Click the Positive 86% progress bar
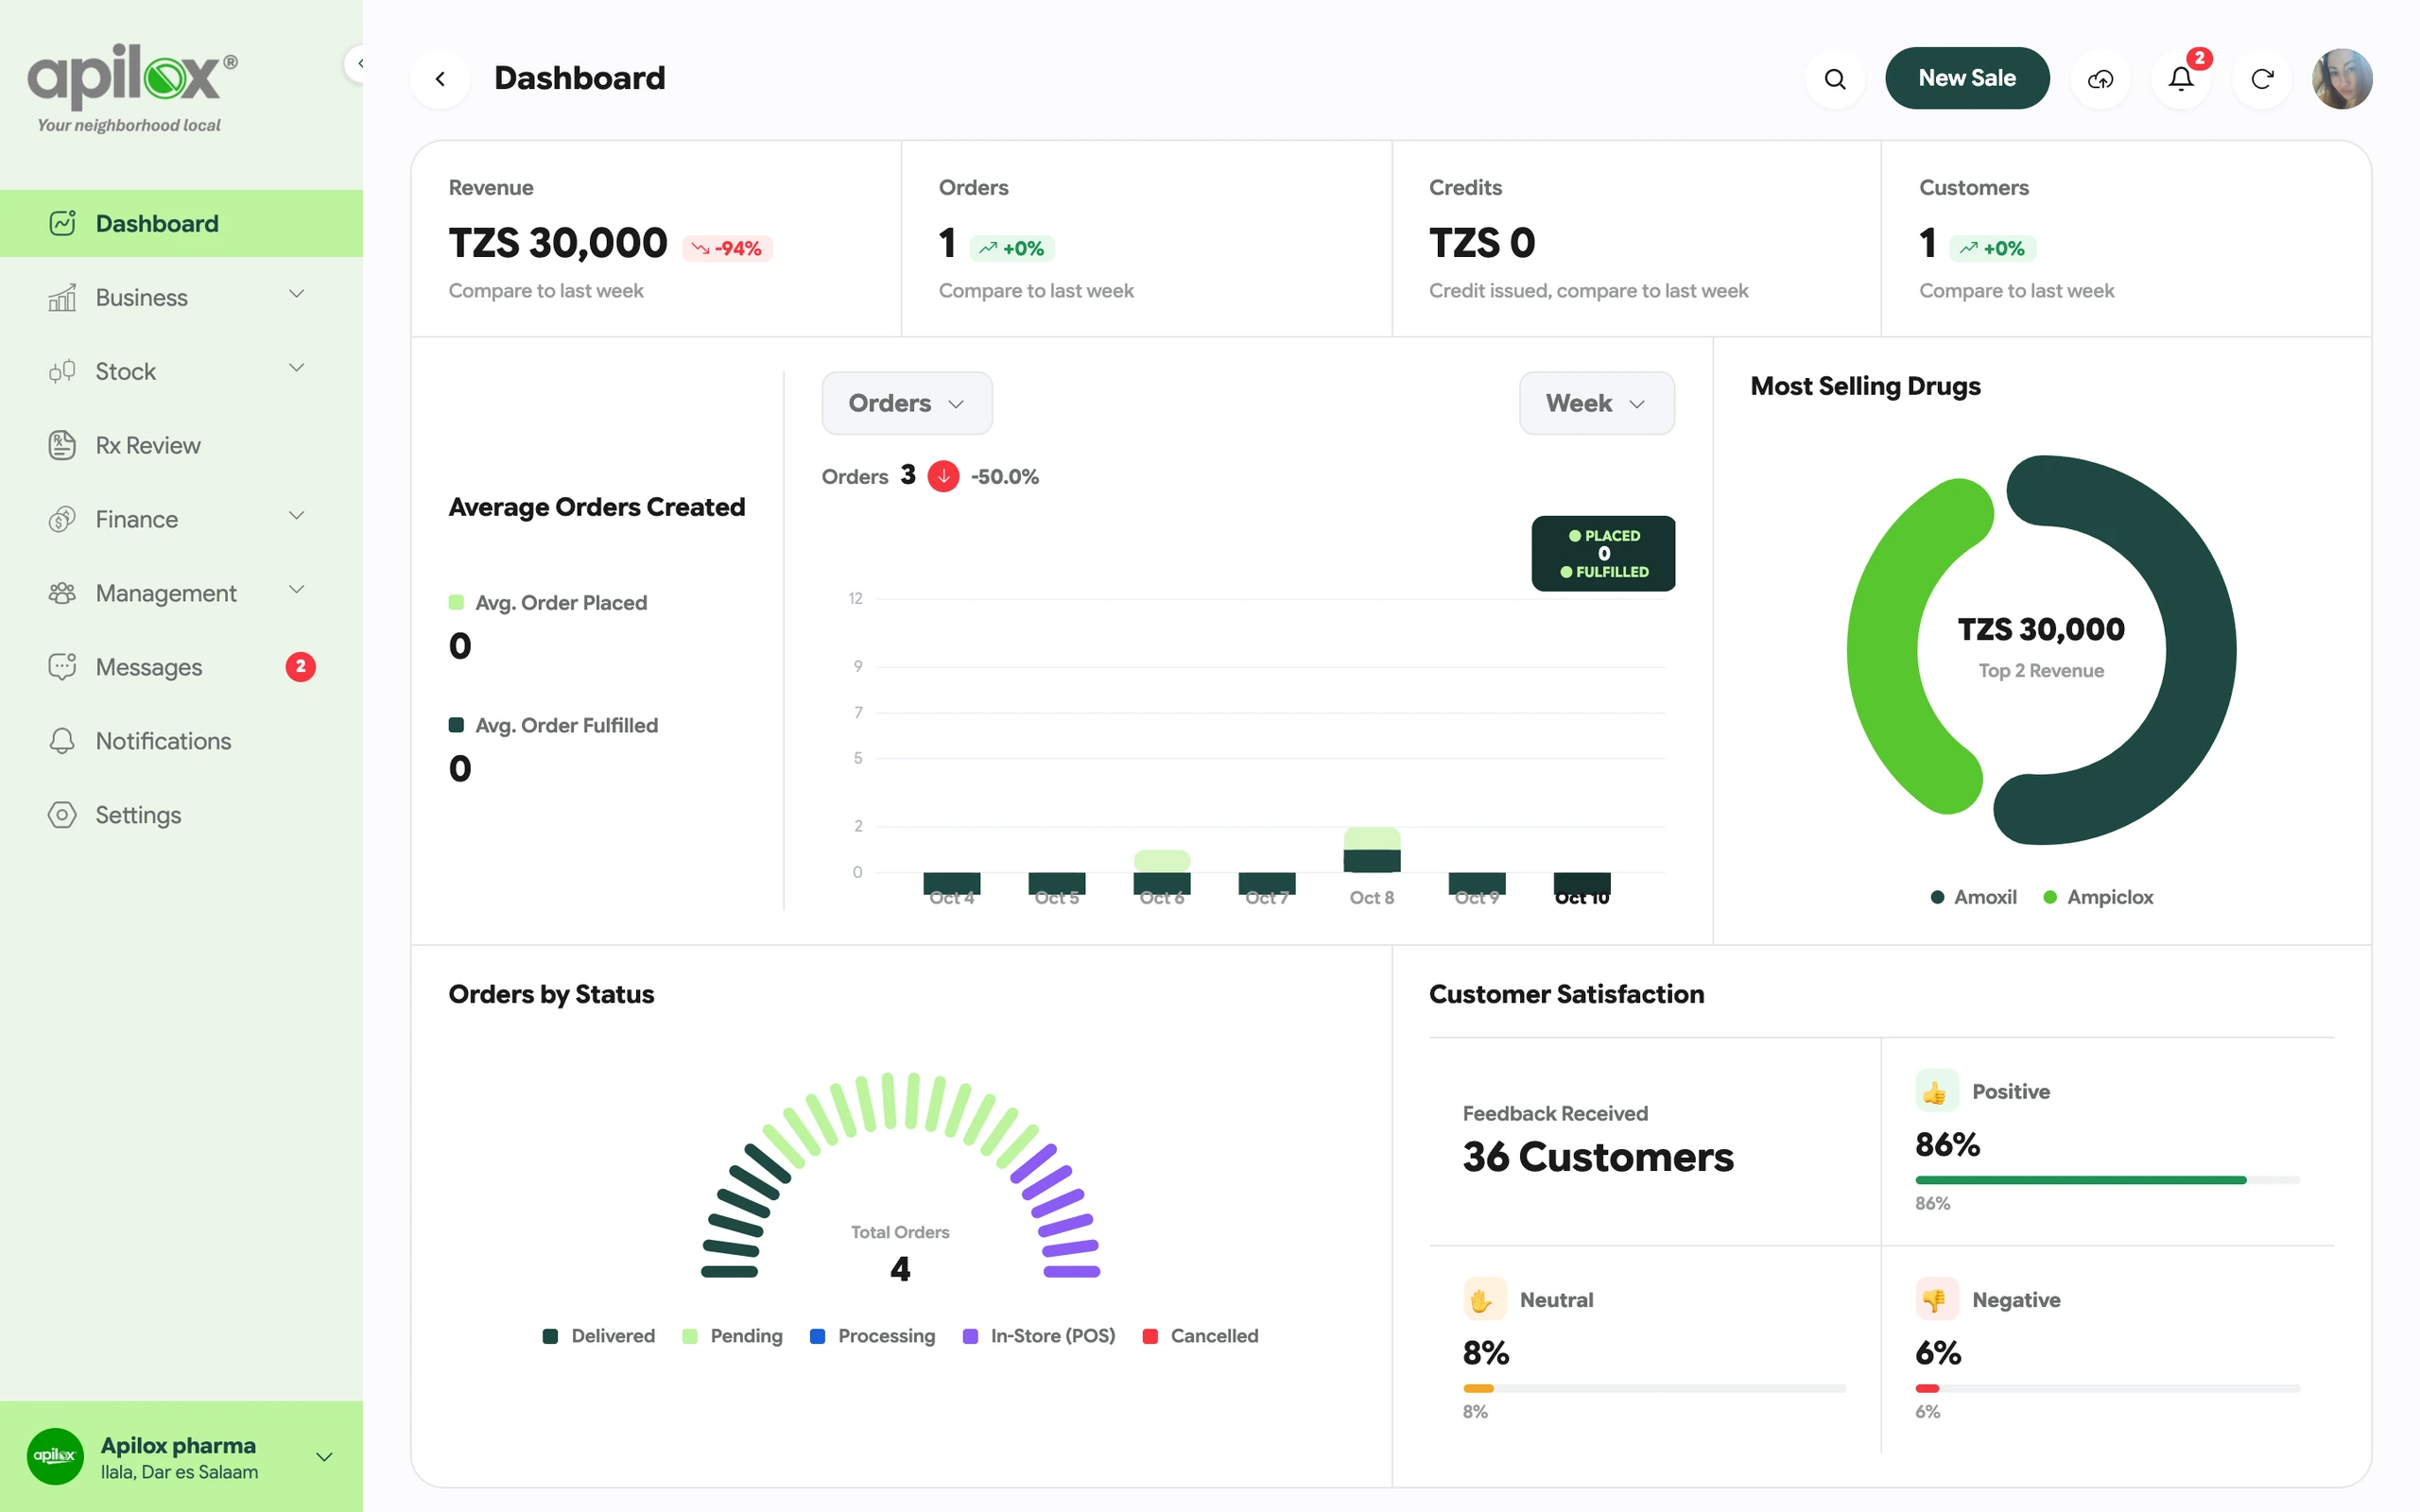2420x1512 pixels. 2107,1180
